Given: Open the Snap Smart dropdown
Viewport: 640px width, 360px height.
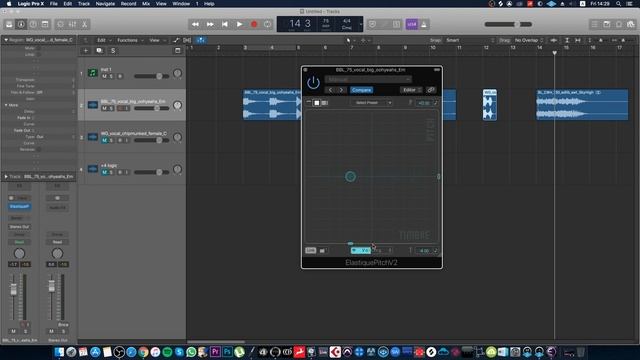Looking at the screenshot, I should point(470,40).
